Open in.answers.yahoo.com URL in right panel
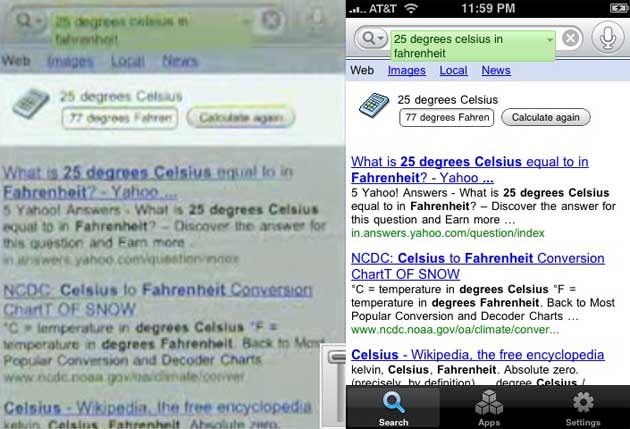630x429 pixels. 448,233
